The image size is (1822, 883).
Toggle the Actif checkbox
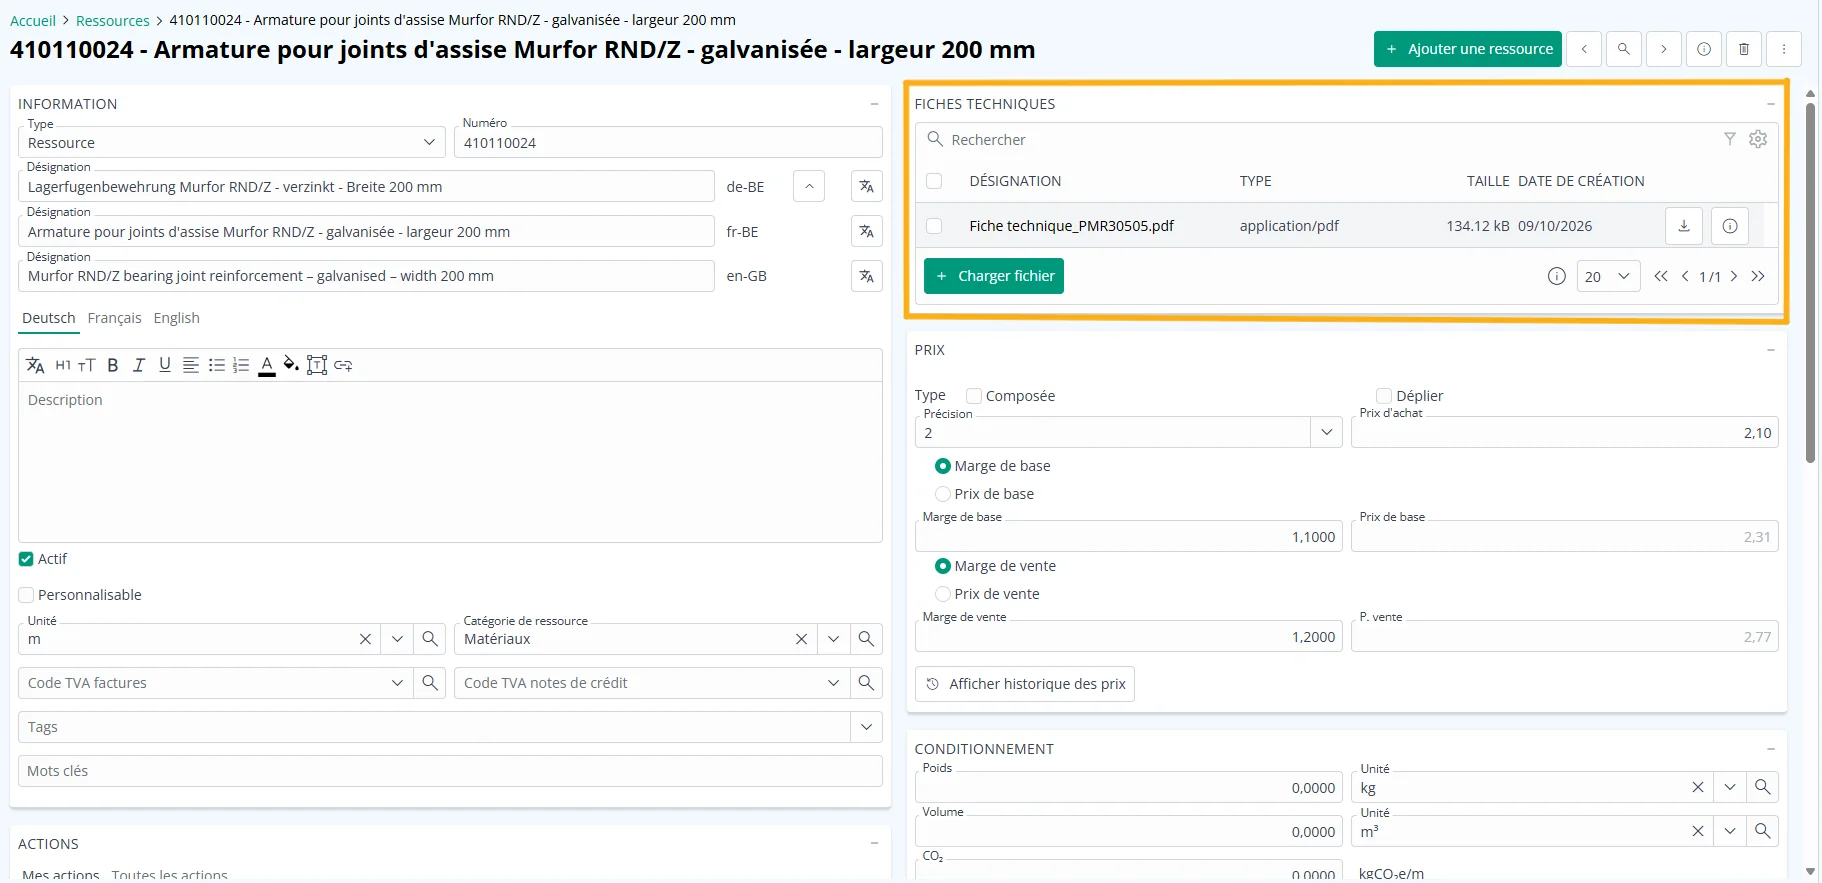pos(26,559)
